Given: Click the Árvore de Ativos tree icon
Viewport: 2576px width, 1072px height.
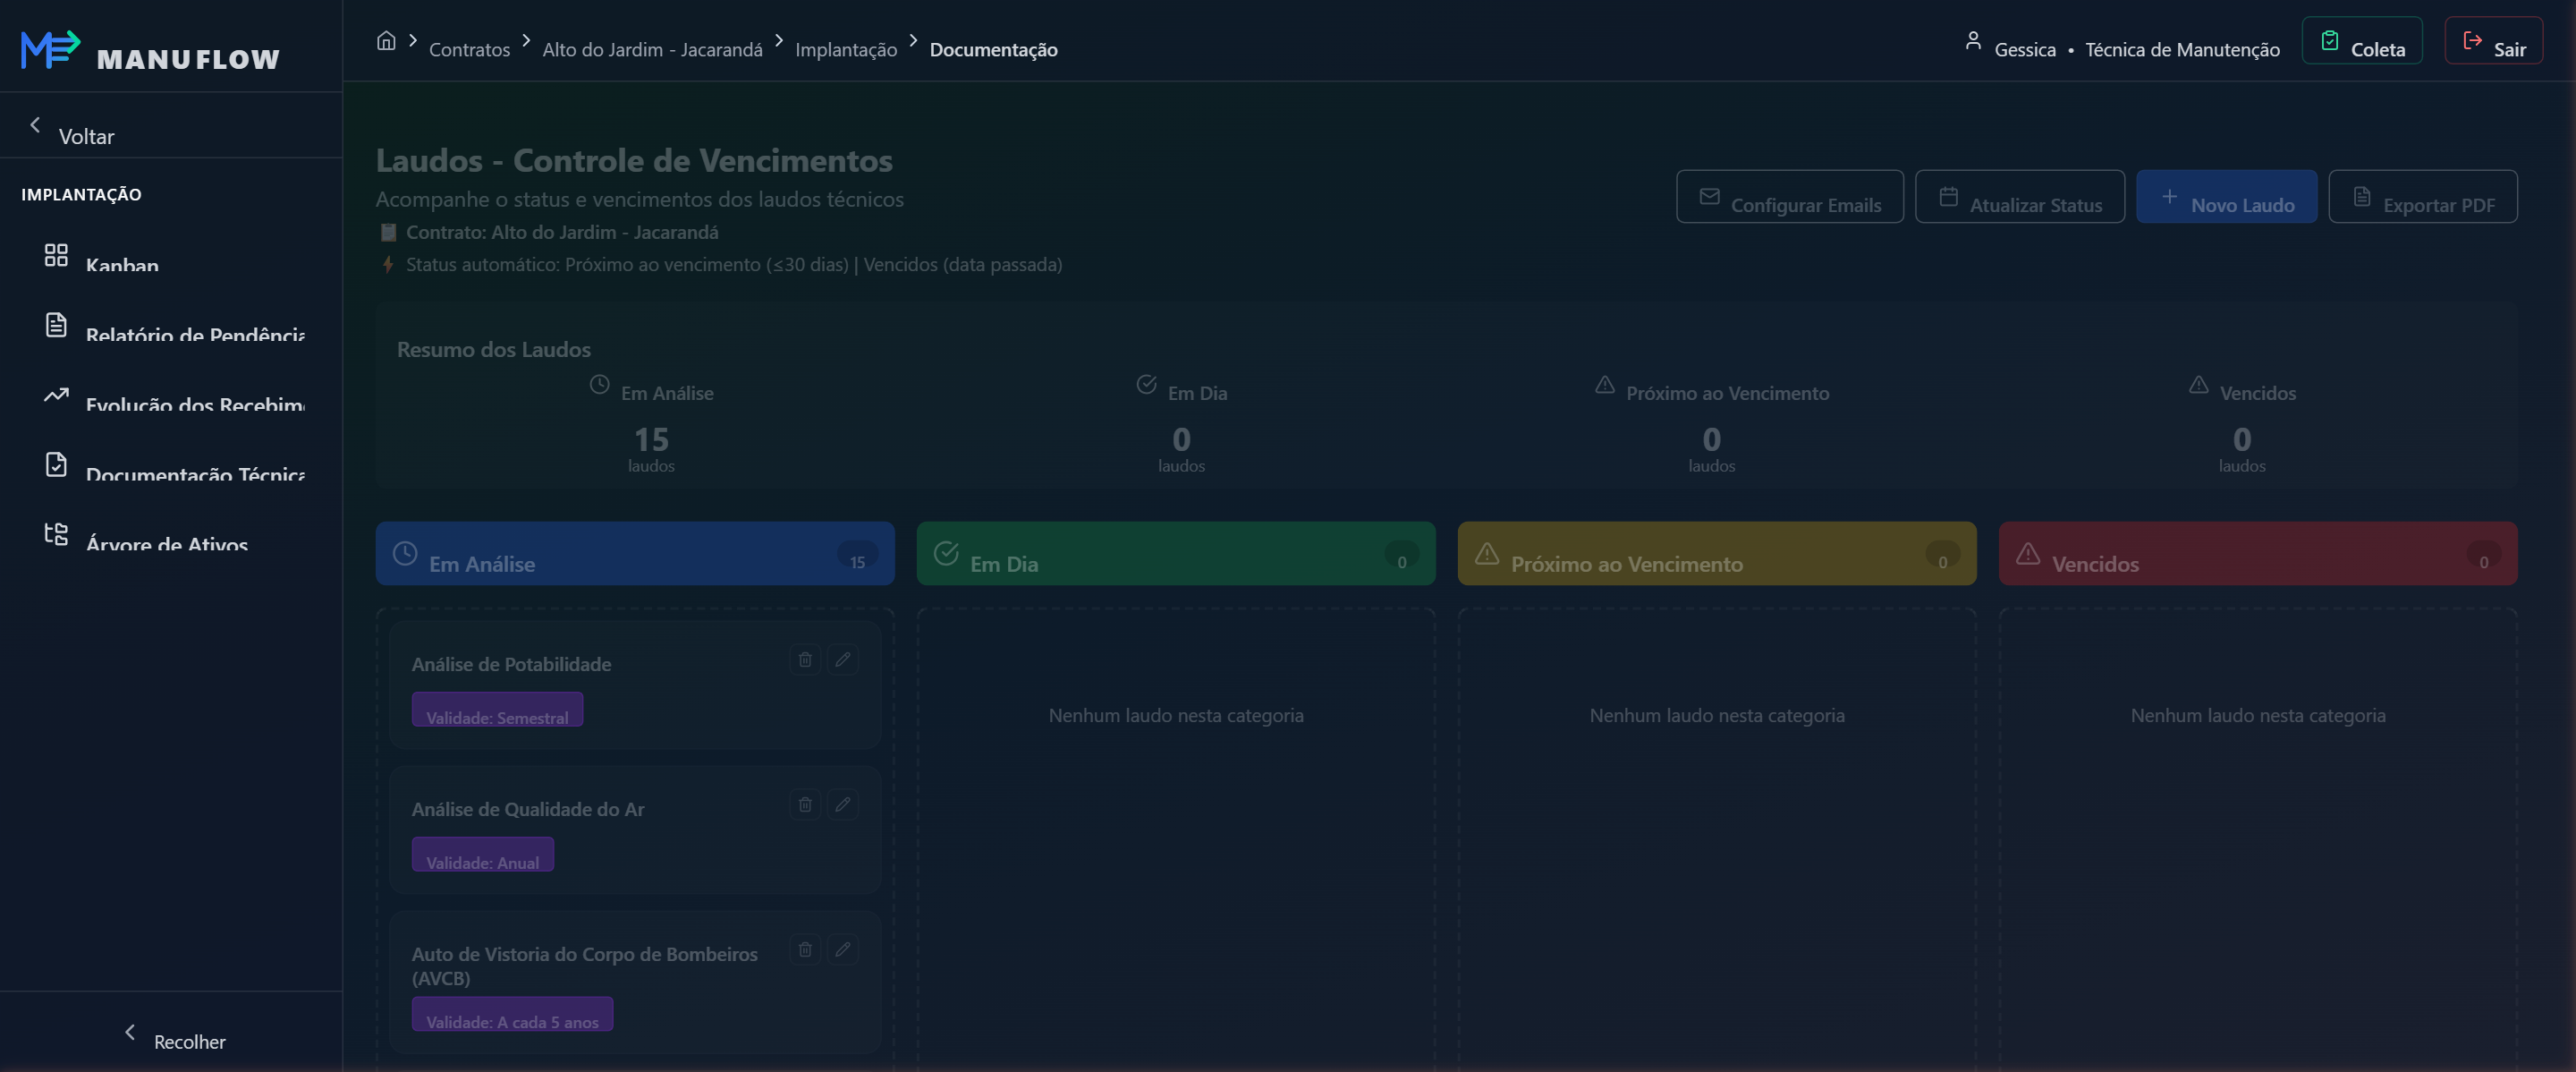Looking at the screenshot, I should click(x=56, y=535).
